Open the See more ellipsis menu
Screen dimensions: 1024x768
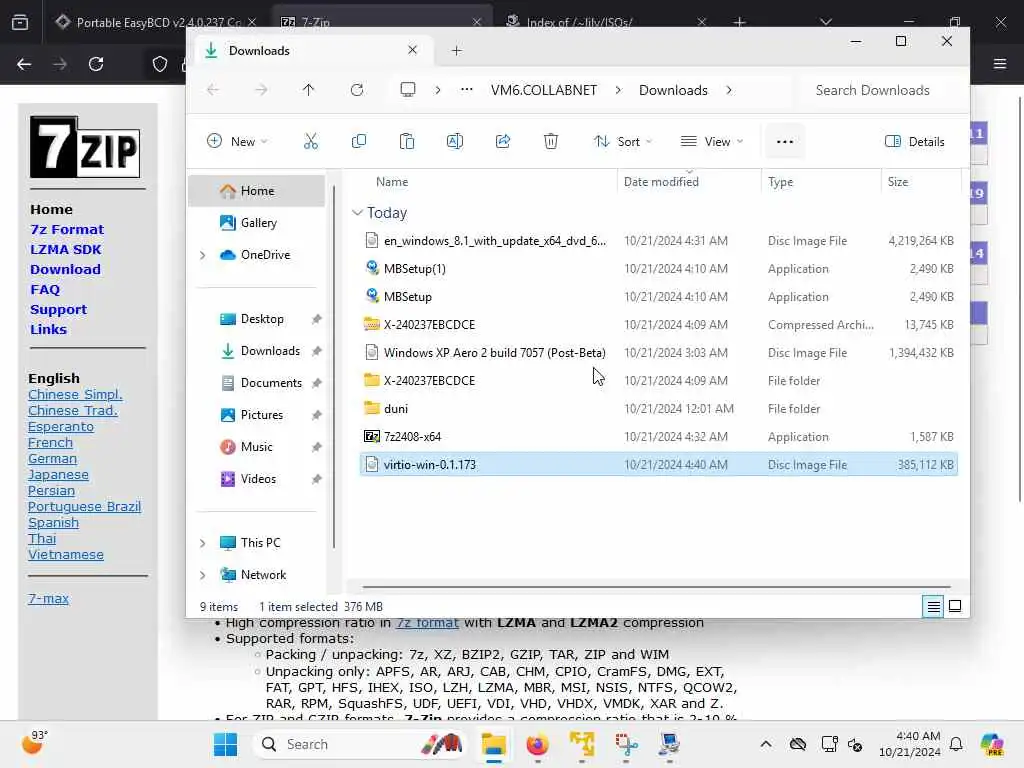coord(784,141)
